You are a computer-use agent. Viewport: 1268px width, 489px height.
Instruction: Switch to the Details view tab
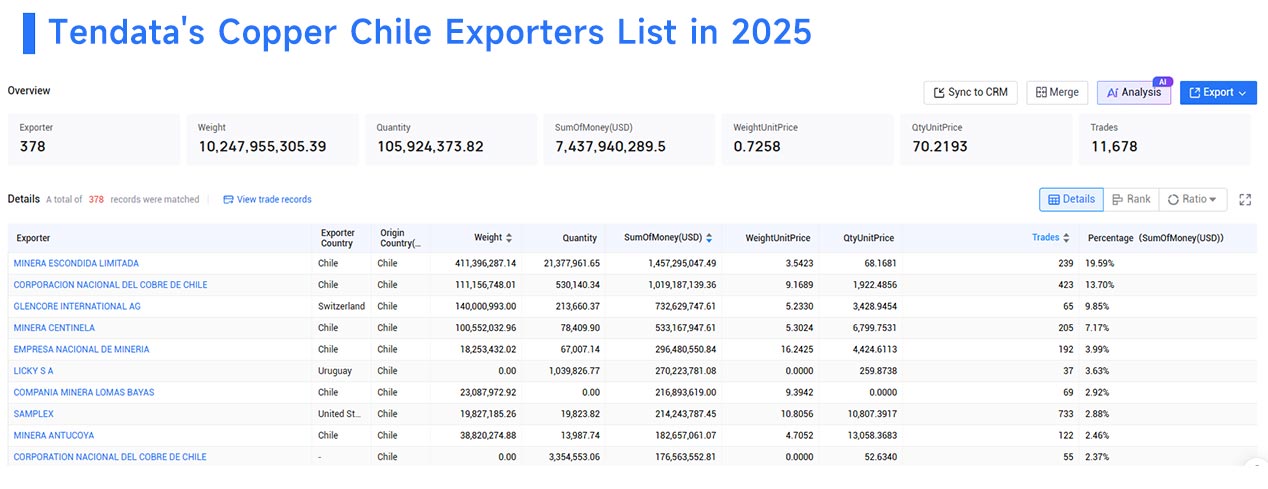(1071, 199)
